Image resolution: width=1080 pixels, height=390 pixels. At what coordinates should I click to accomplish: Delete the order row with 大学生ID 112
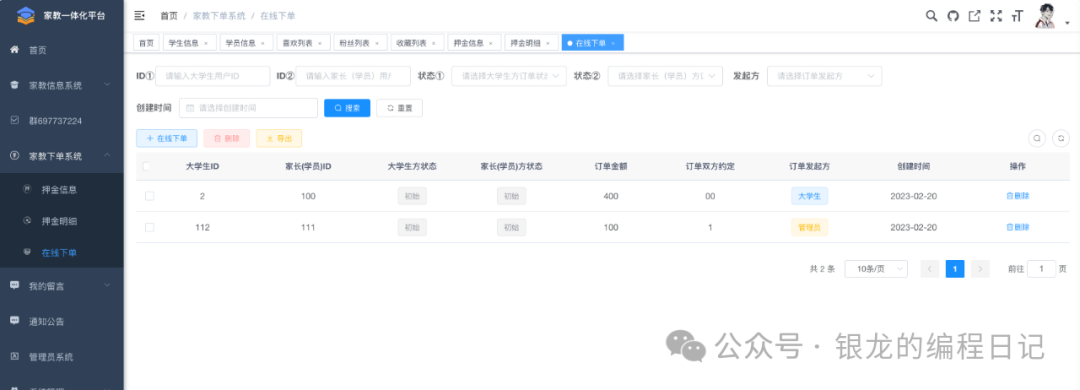click(x=1017, y=227)
